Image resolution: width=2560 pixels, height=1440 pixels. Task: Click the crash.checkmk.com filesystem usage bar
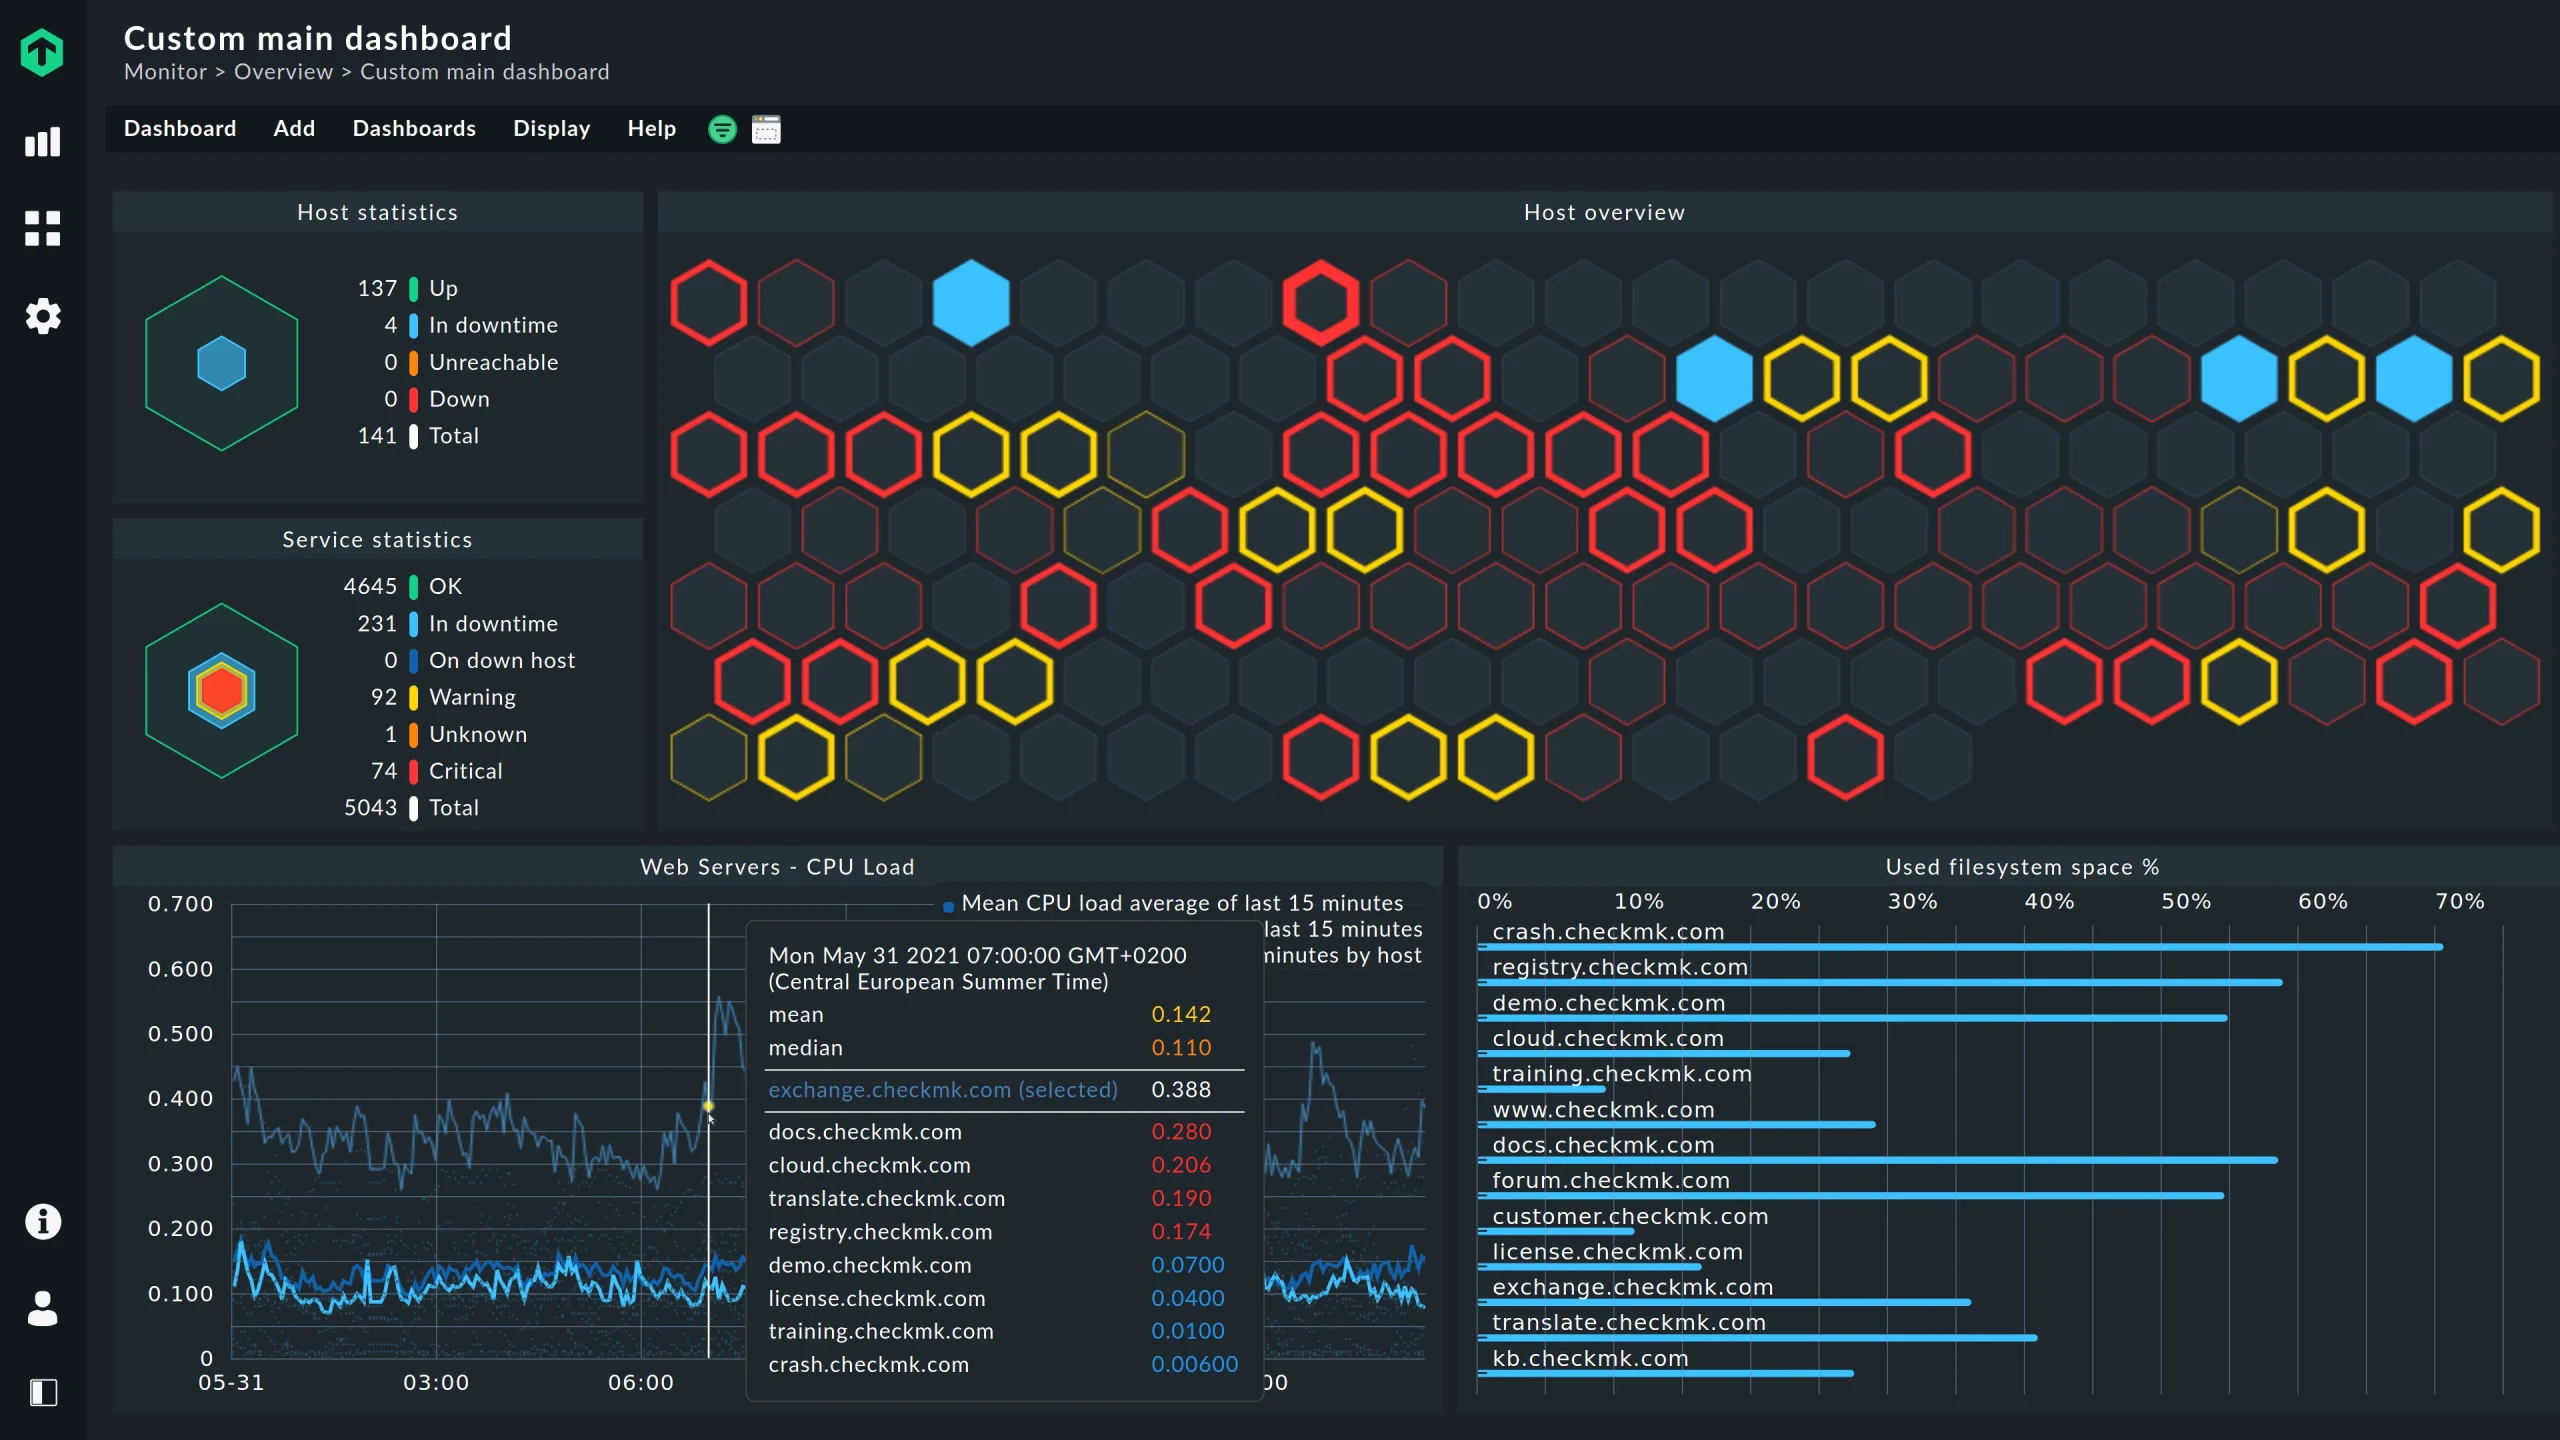pyautogui.click(x=1960, y=946)
